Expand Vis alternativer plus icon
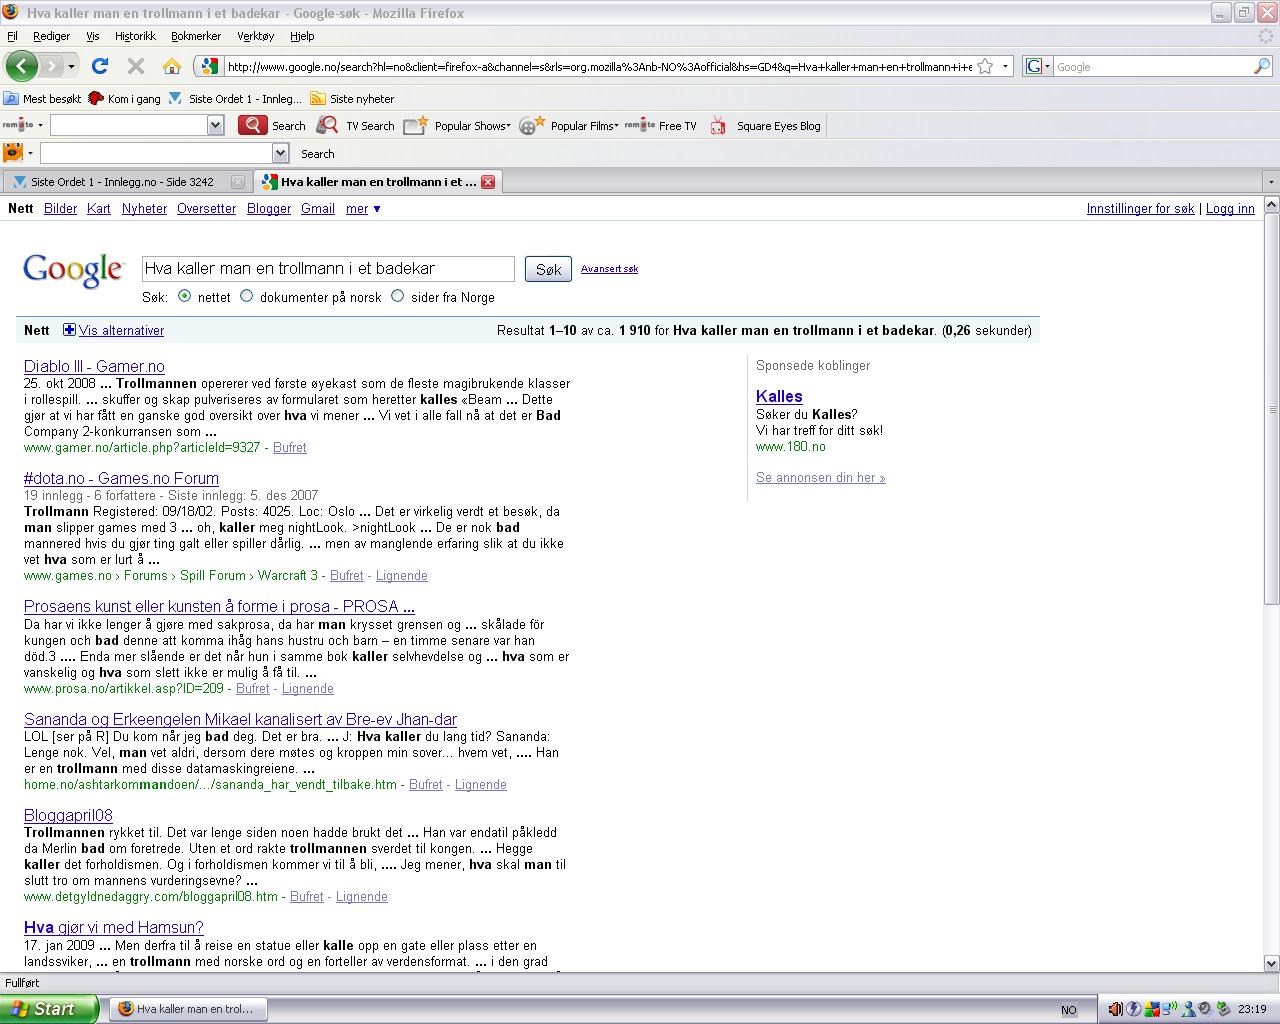Screen dimensions: 1280x1024 [69, 330]
